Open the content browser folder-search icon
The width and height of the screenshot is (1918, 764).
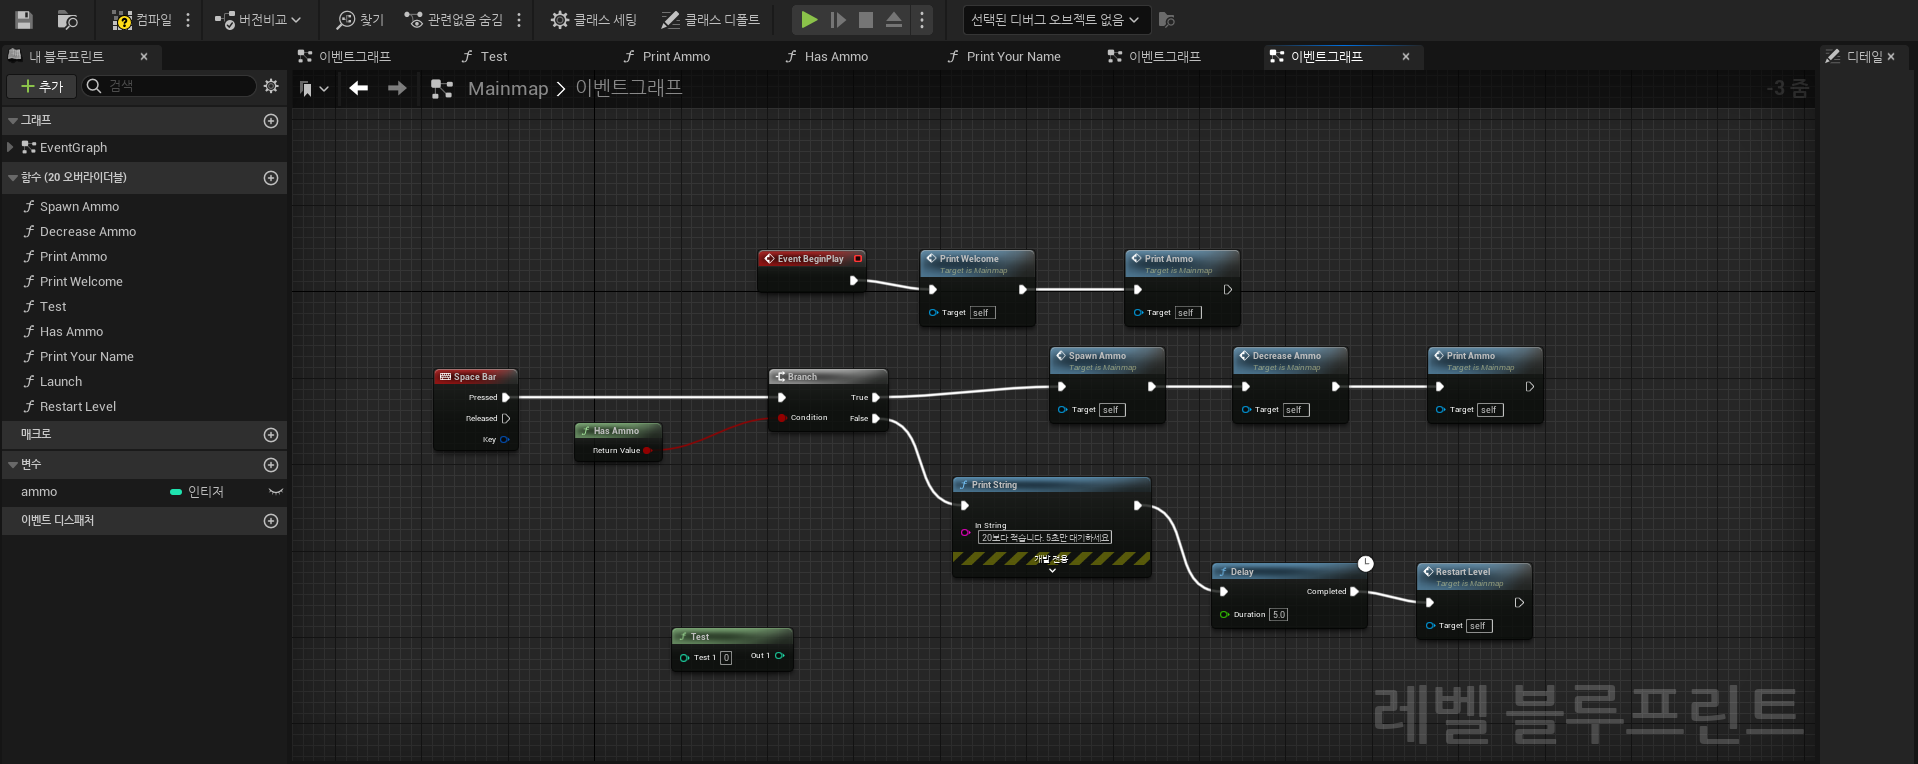68,19
